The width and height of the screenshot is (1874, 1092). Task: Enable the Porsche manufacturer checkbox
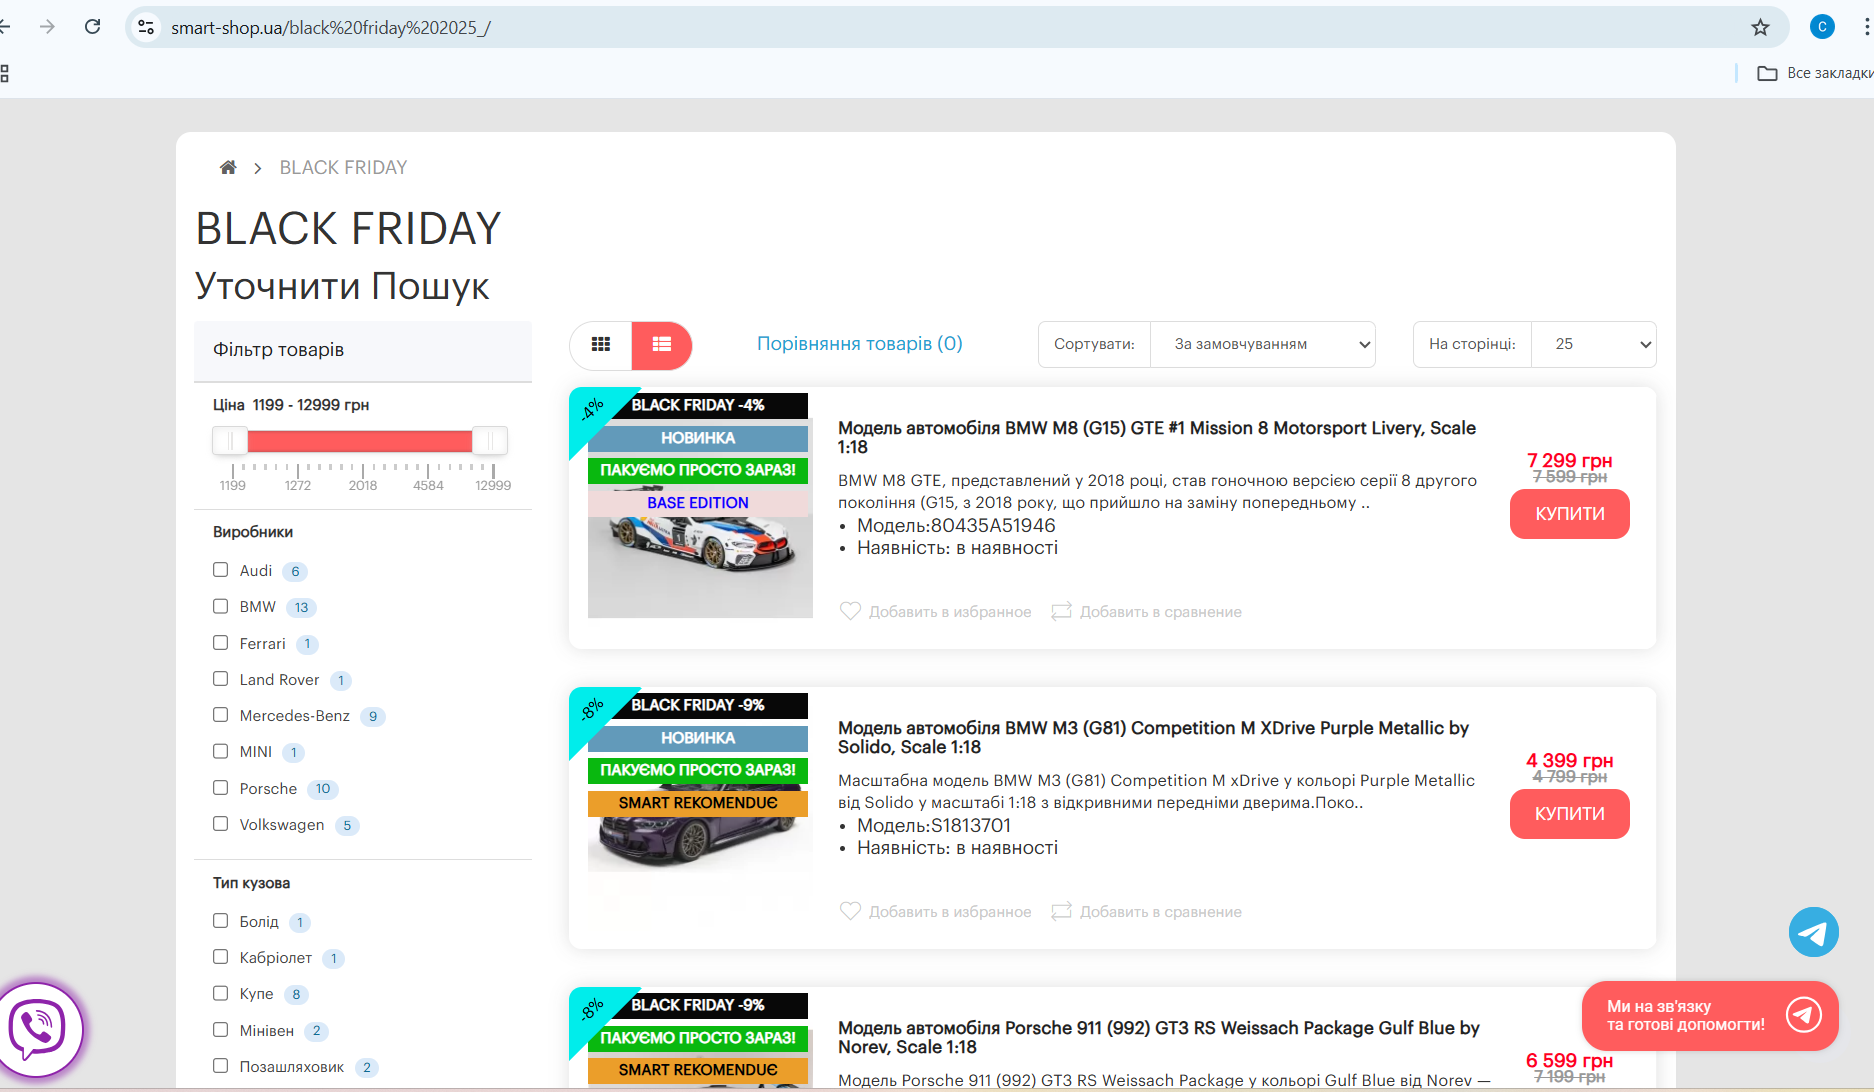pos(221,788)
